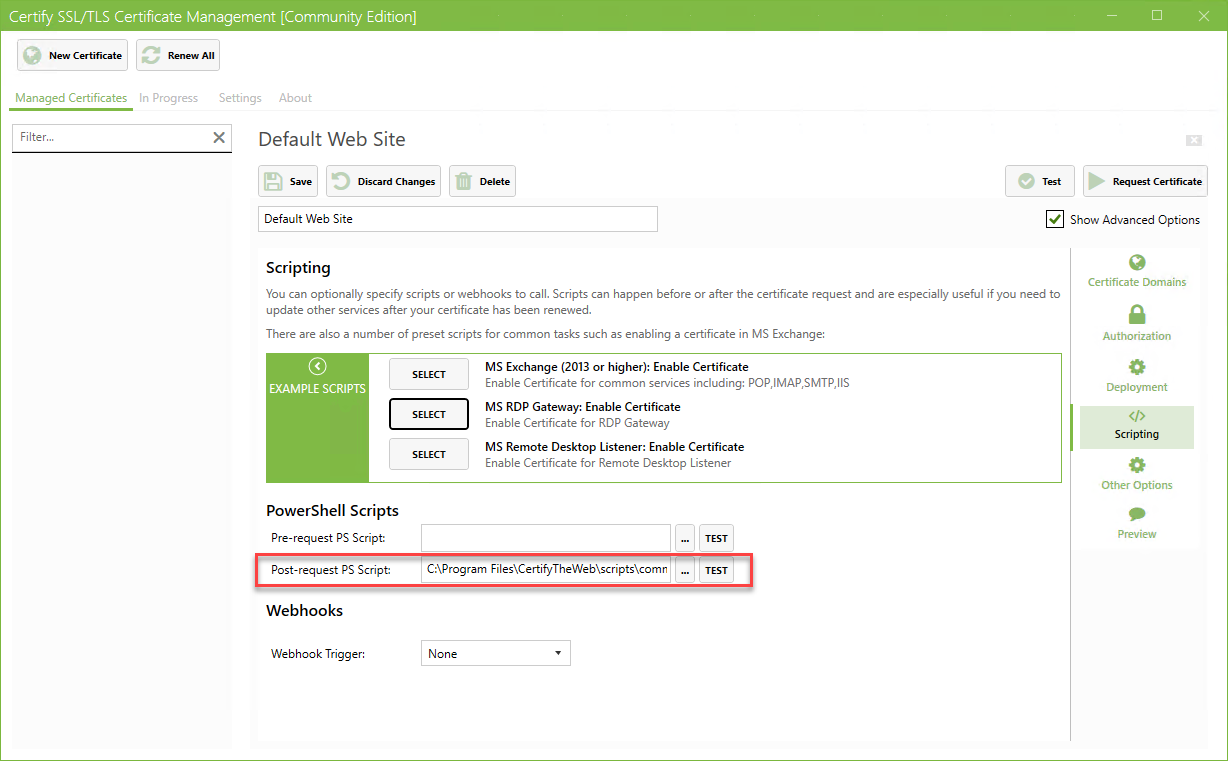Screen dimensions: 1228x761
Task: Open the Deployment section
Action: click(x=1137, y=376)
